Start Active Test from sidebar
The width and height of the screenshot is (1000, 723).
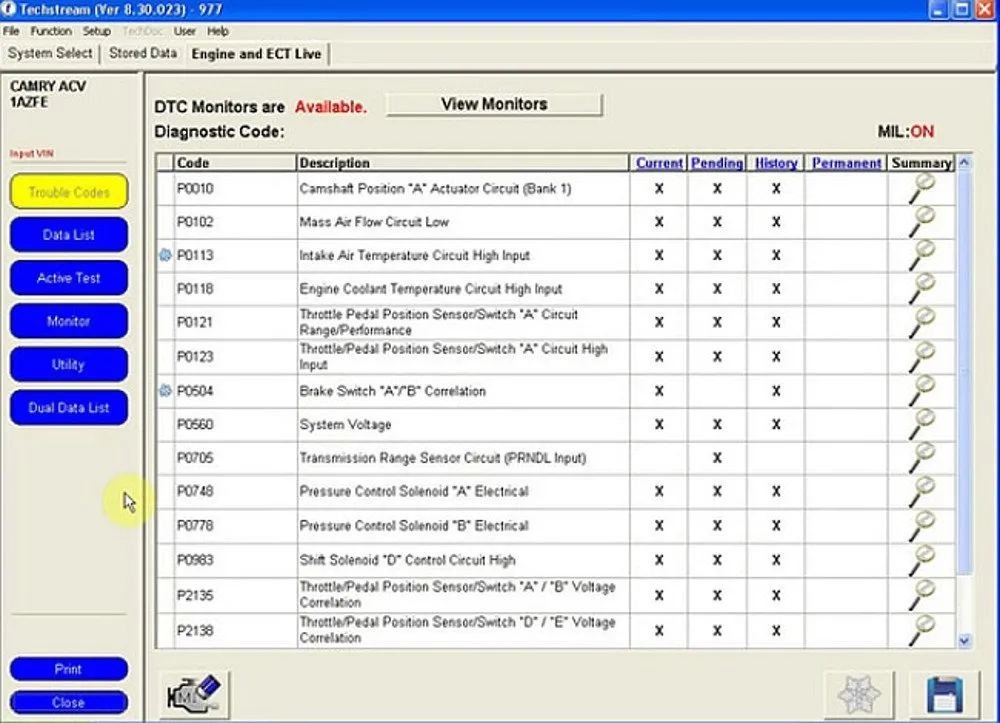pos(69,278)
